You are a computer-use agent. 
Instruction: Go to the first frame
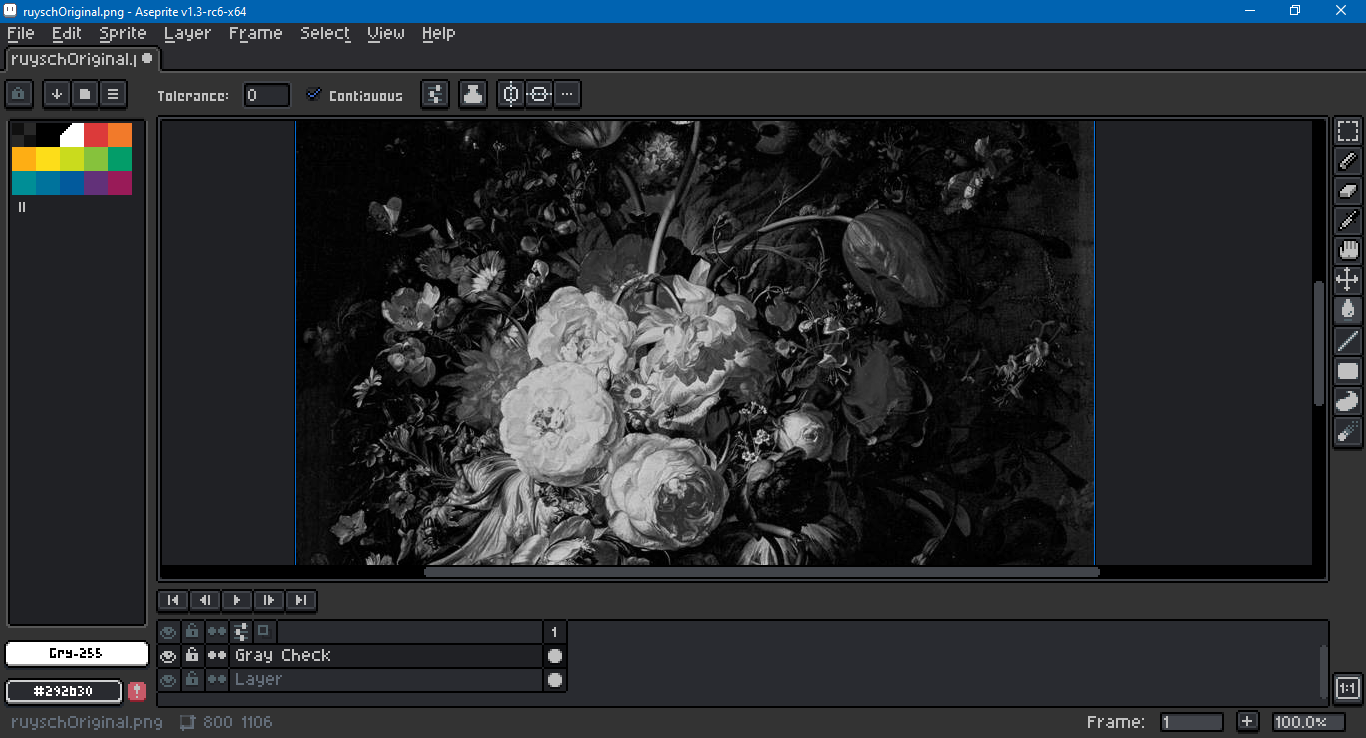173,600
